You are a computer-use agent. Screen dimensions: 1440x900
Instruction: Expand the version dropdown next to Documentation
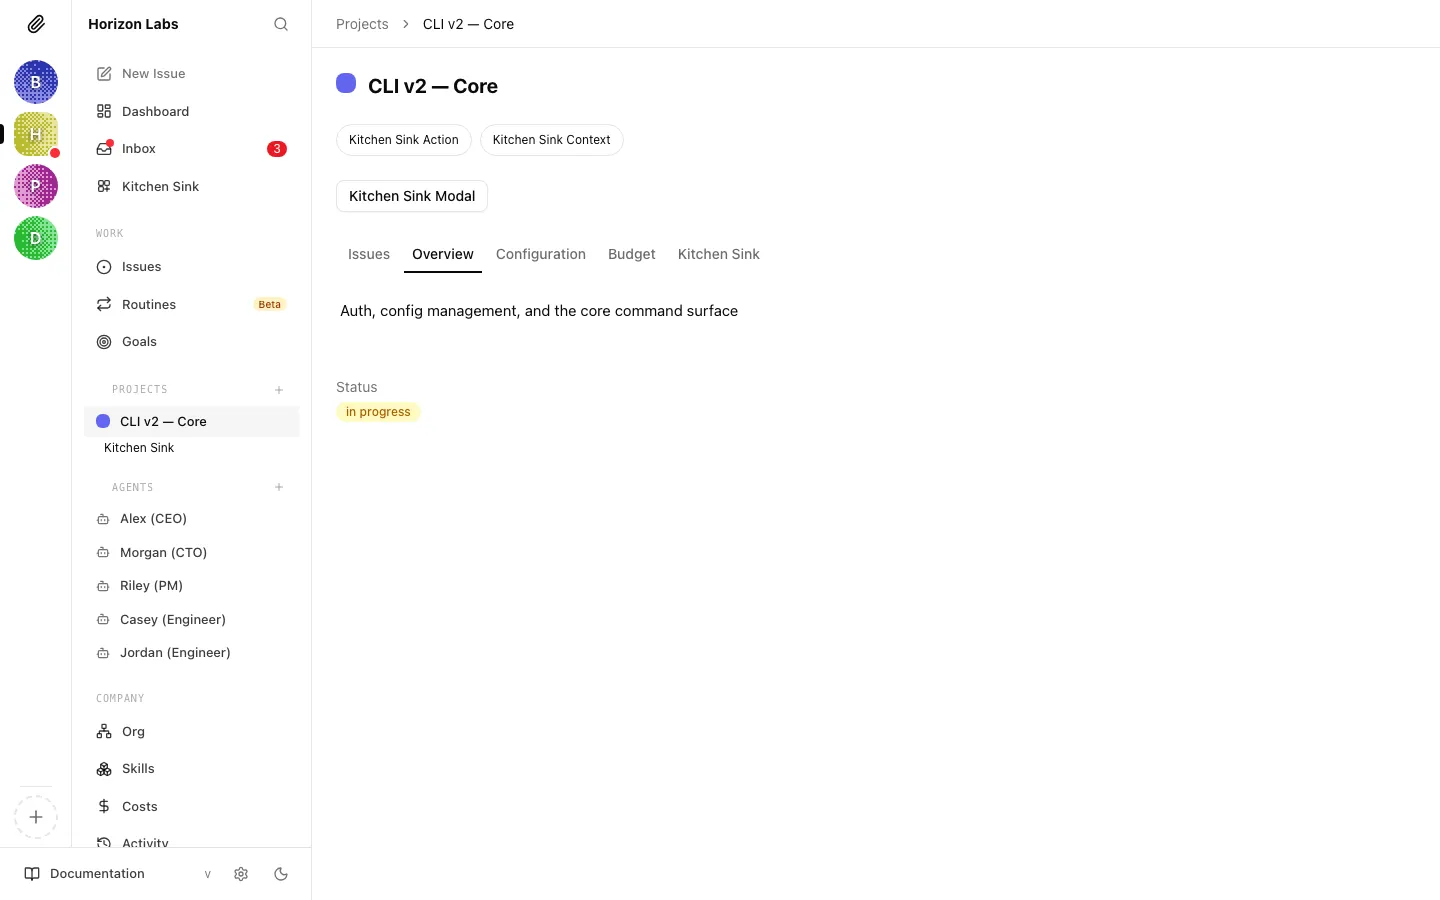208,874
